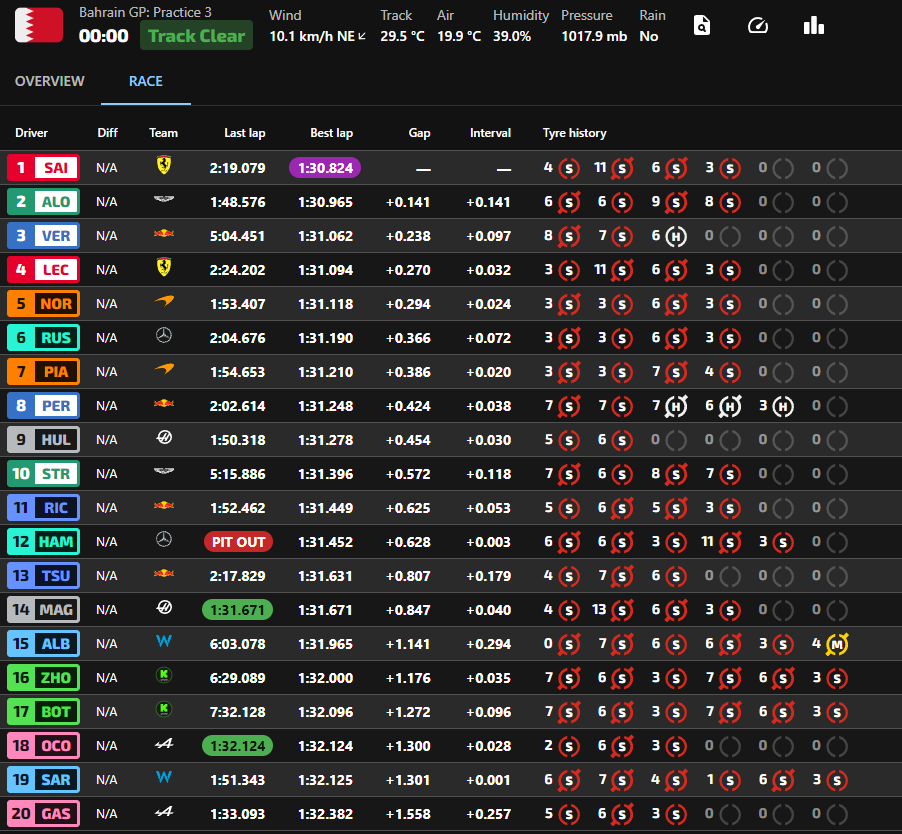Click interval +0.294 in ALB row
This screenshot has height=834, width=902.
(x=488, y=644)
